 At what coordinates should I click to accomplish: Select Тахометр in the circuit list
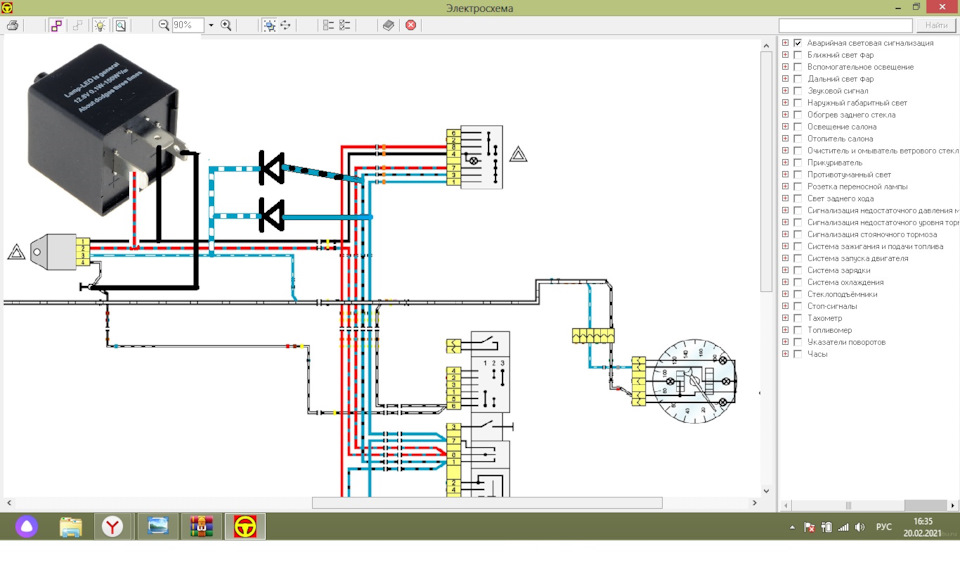(x=824, y=318)
